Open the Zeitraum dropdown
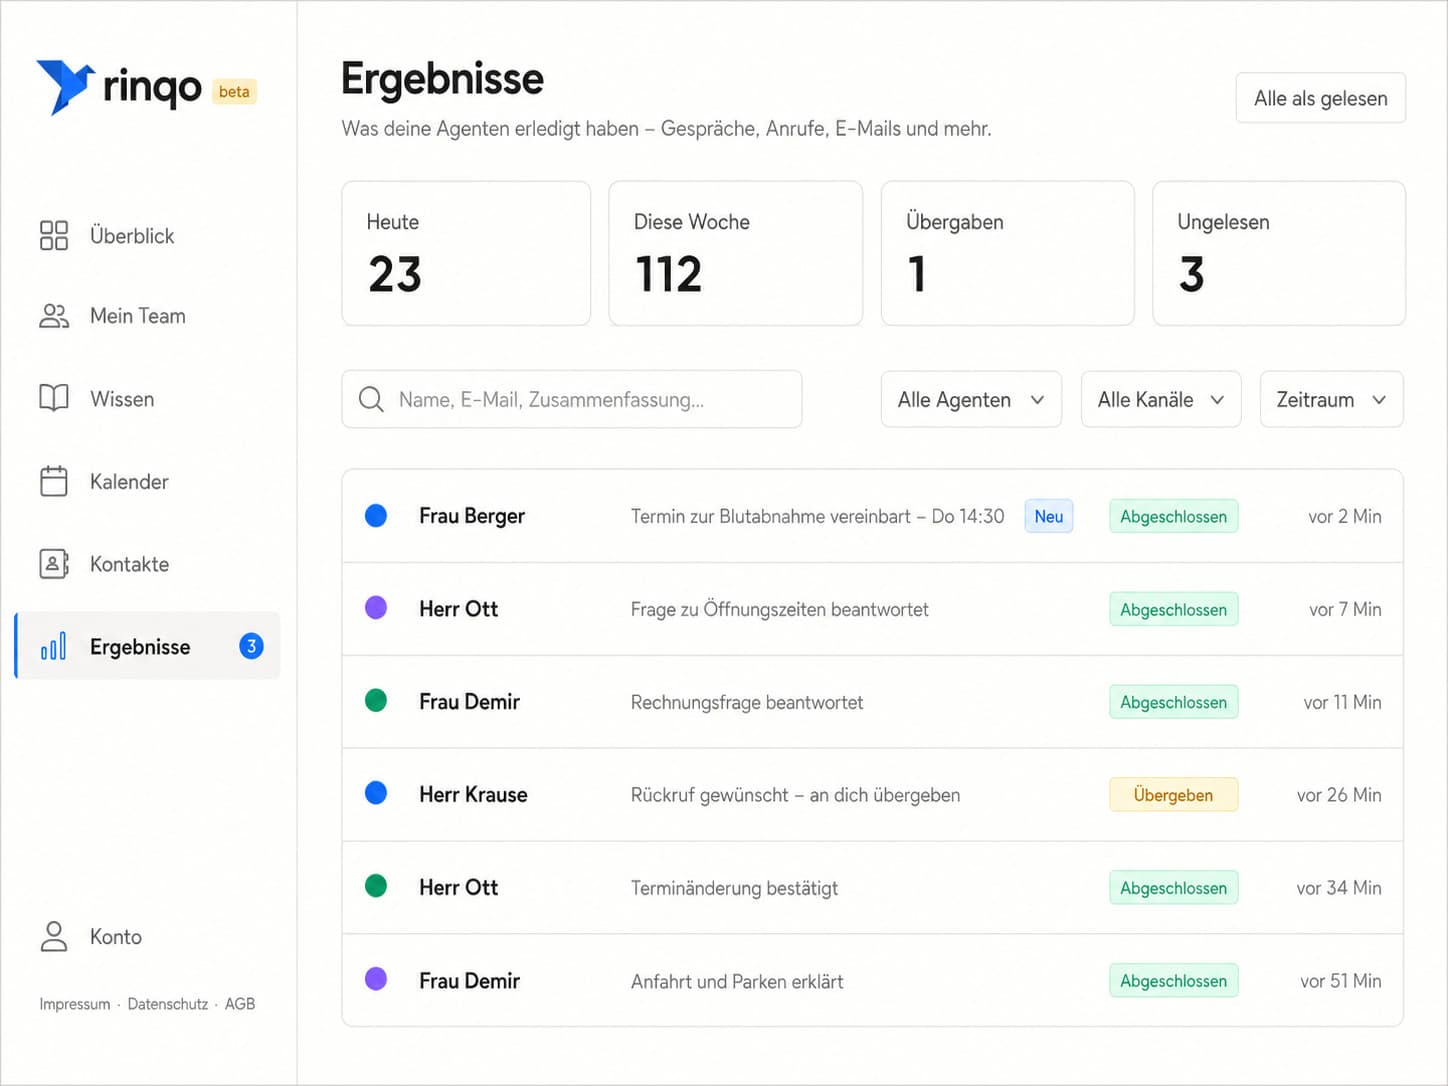Image resolution: width=1448 pixels, height=1086 pixels. click(1332, 399)
